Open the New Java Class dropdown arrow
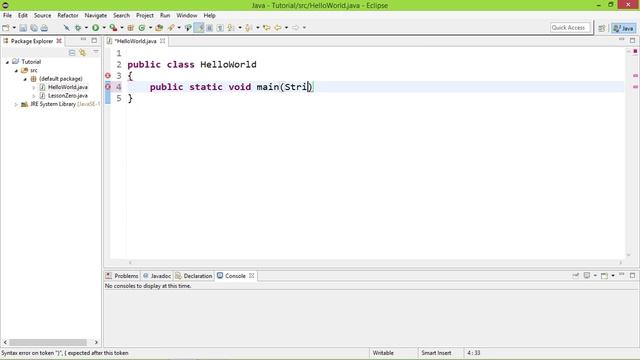This screenshot has width=640, height=360. 150,28
